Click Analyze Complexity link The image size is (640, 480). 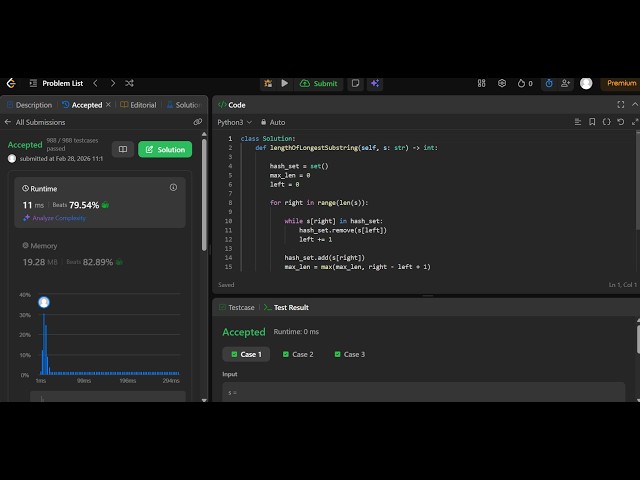[55, 218]
